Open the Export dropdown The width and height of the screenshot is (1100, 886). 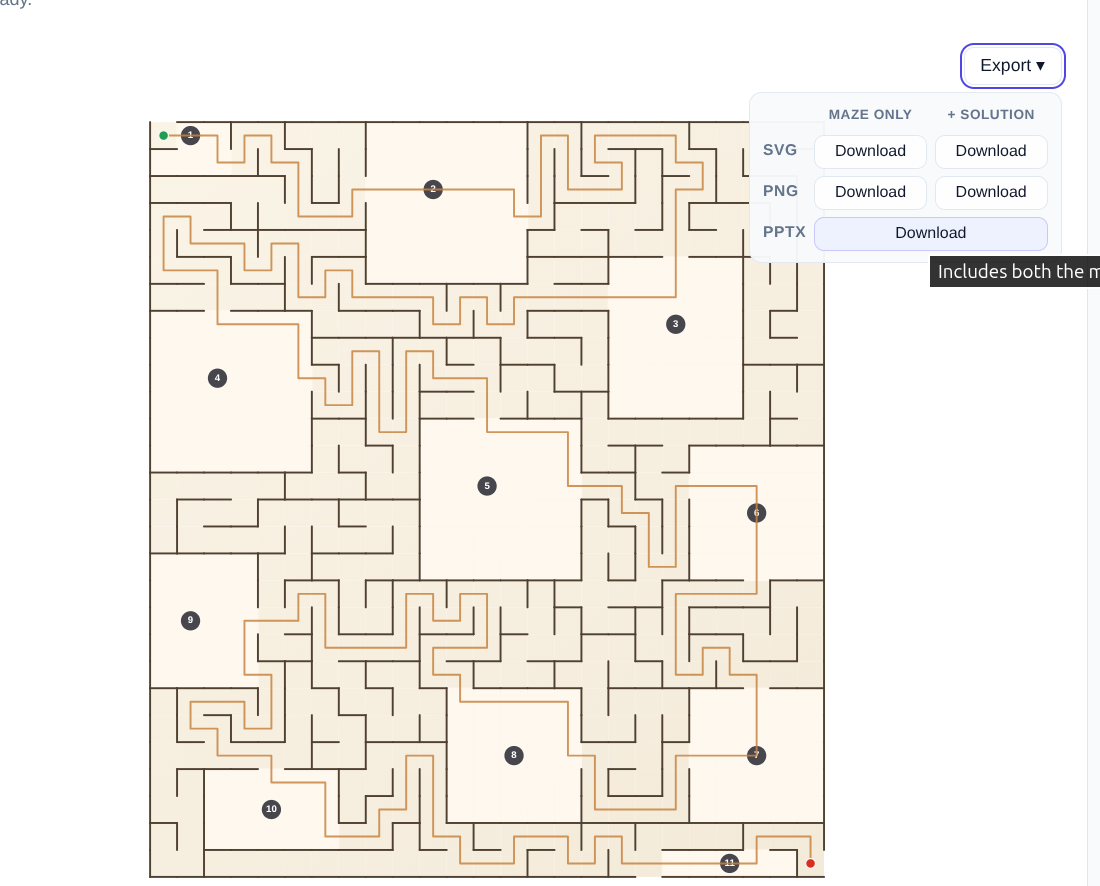1012,65
